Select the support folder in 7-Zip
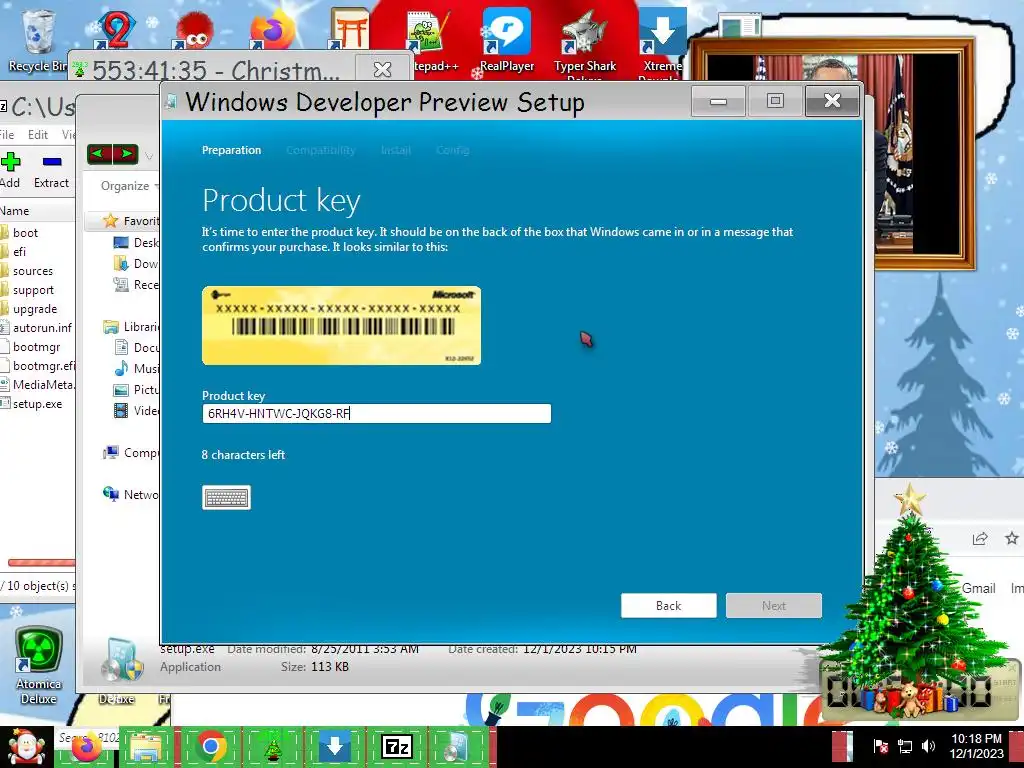 (x=33, y=290)
